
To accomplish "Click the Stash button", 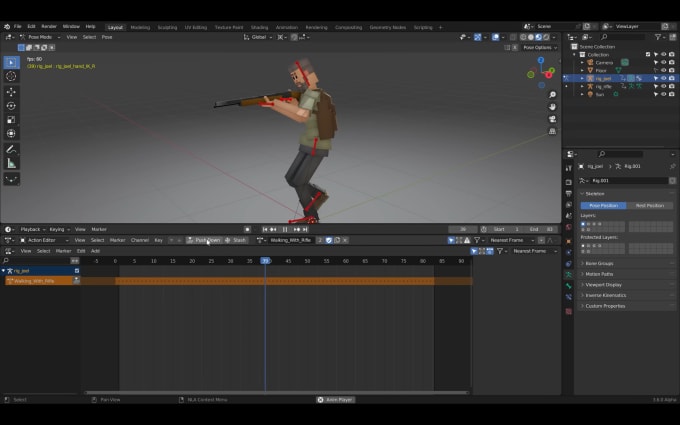I will [235, 240].
